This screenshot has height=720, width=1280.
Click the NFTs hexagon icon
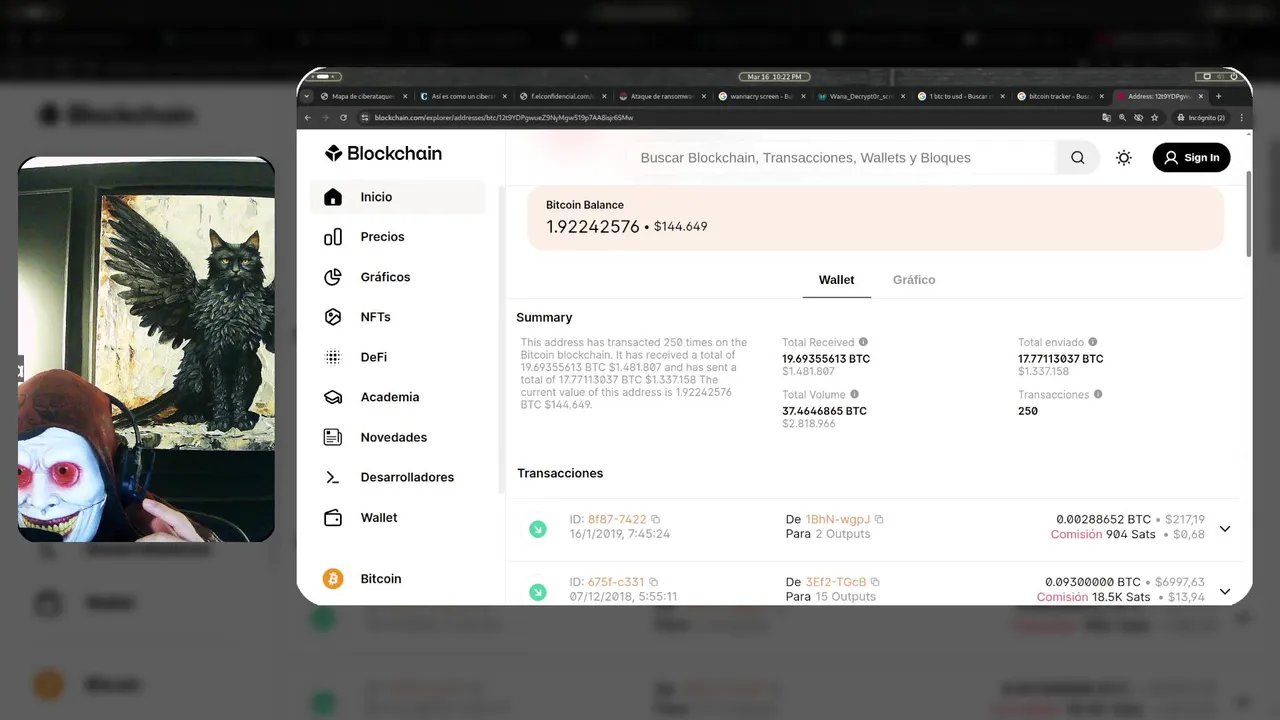(x=333, y=317)
